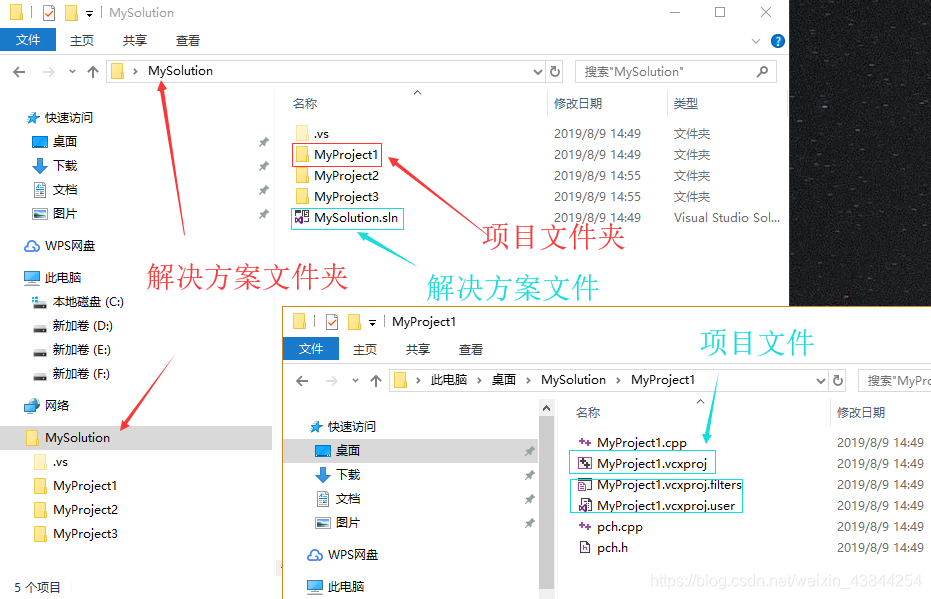Screen dimensions: 931x599
Task: Open Help via the blue question mark icon
Action: [776, 41]
